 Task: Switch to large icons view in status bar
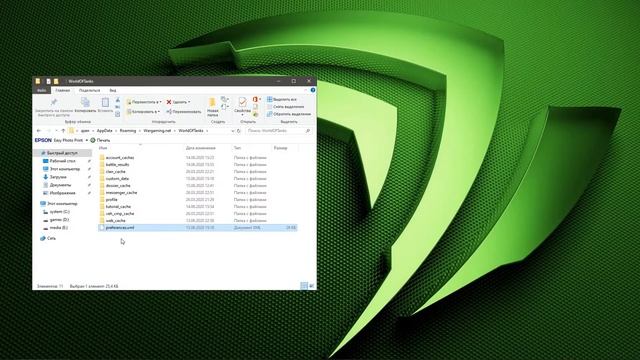311,286
